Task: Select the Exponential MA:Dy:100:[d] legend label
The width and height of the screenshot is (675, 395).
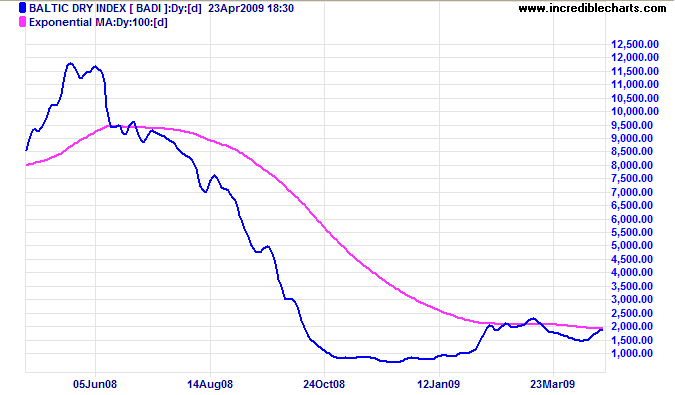Action: (x=98, y=22)
